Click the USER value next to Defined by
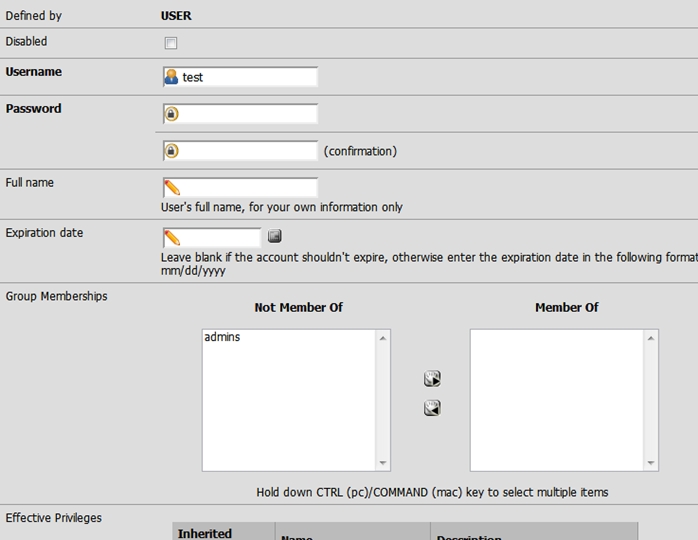This screenshot has width=698, height=540. 176,16
